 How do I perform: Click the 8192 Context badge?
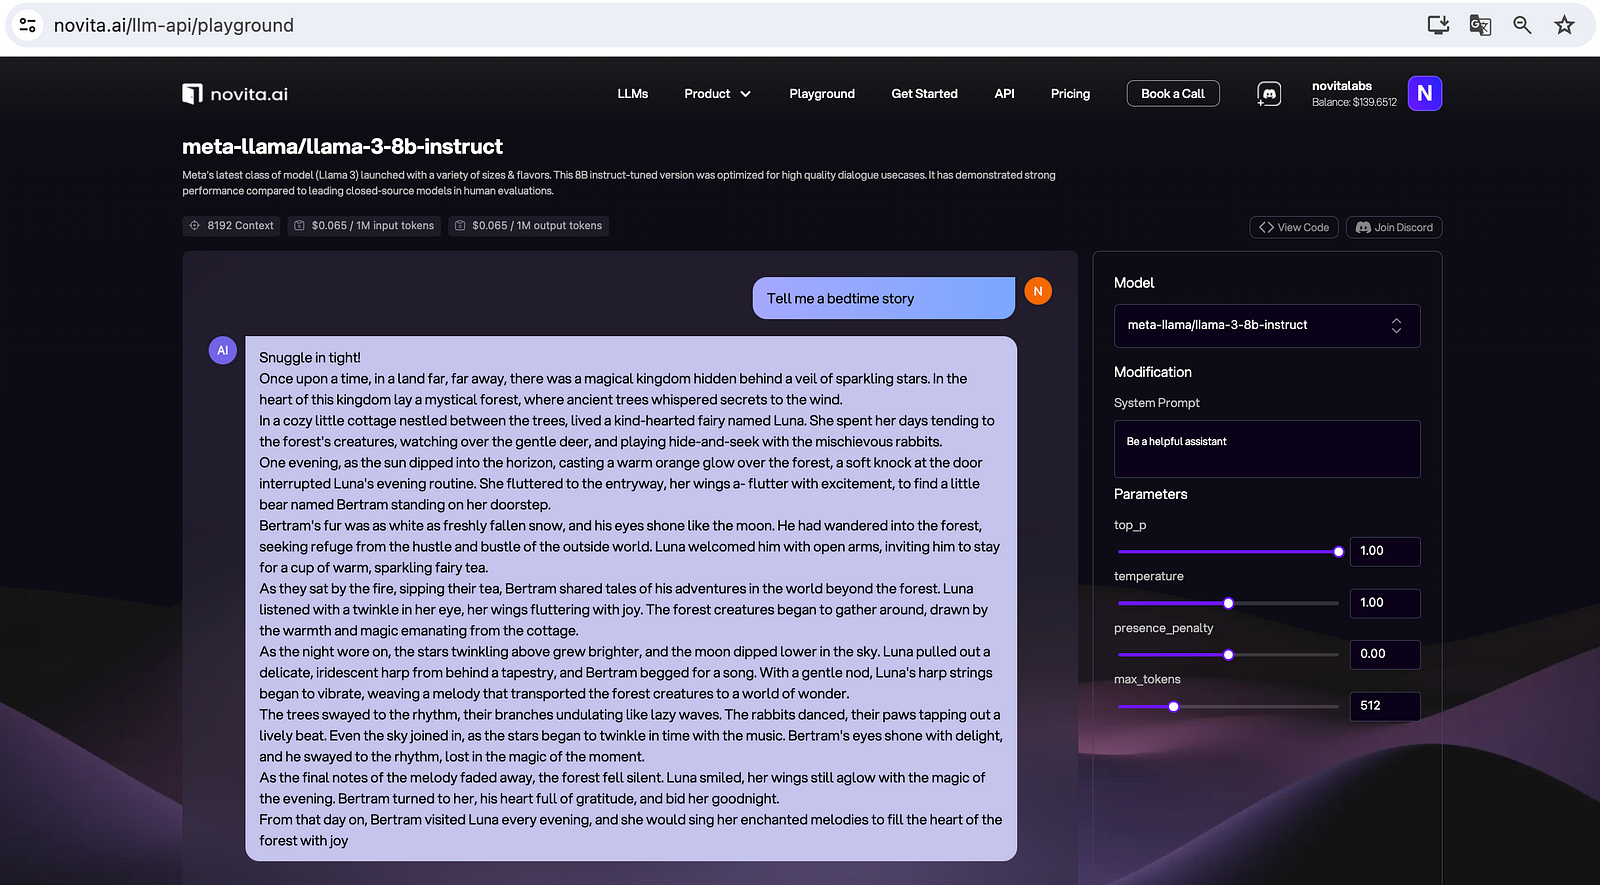231,226
